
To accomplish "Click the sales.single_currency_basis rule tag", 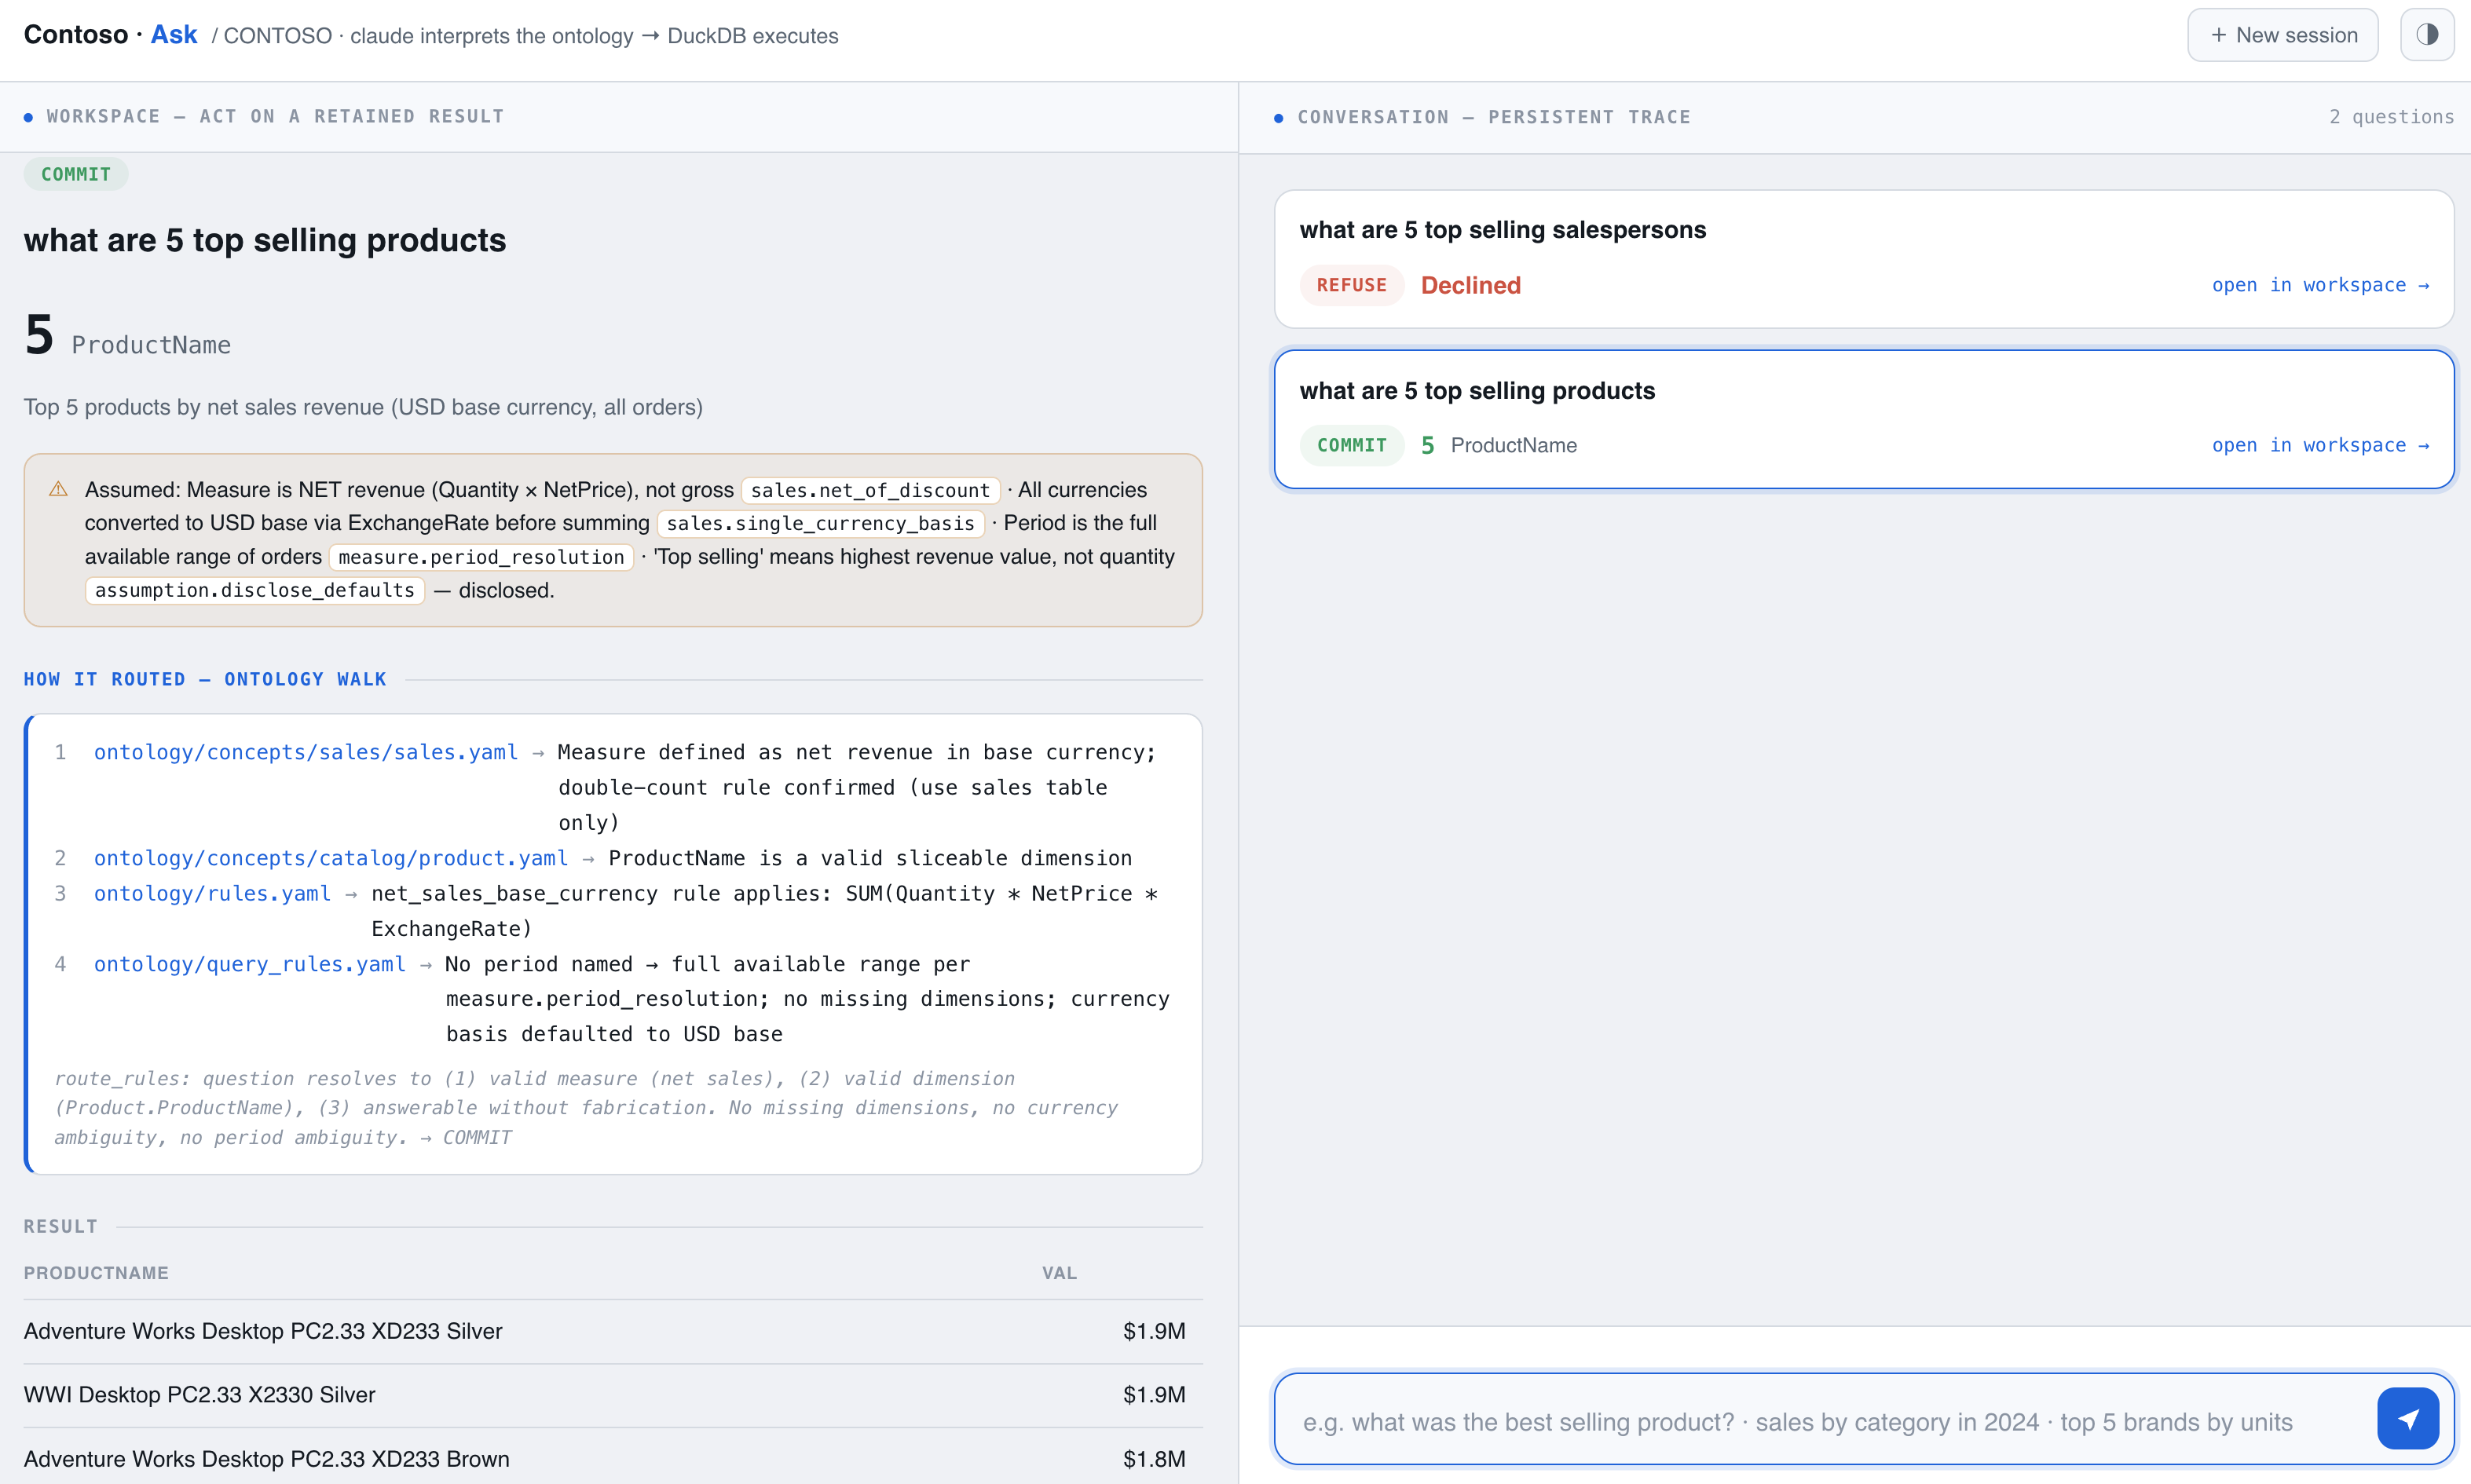I will pyautogui.click(x=820, y=523).
